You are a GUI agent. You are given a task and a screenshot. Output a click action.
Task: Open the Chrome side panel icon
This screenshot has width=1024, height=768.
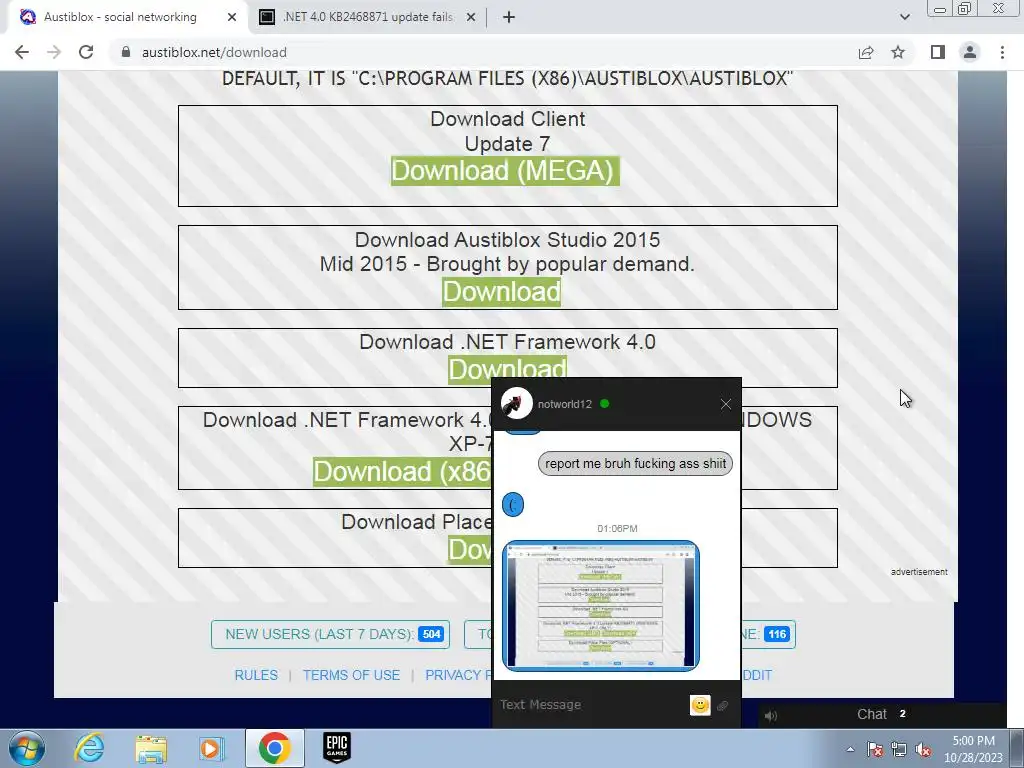(x=938, y=52)
